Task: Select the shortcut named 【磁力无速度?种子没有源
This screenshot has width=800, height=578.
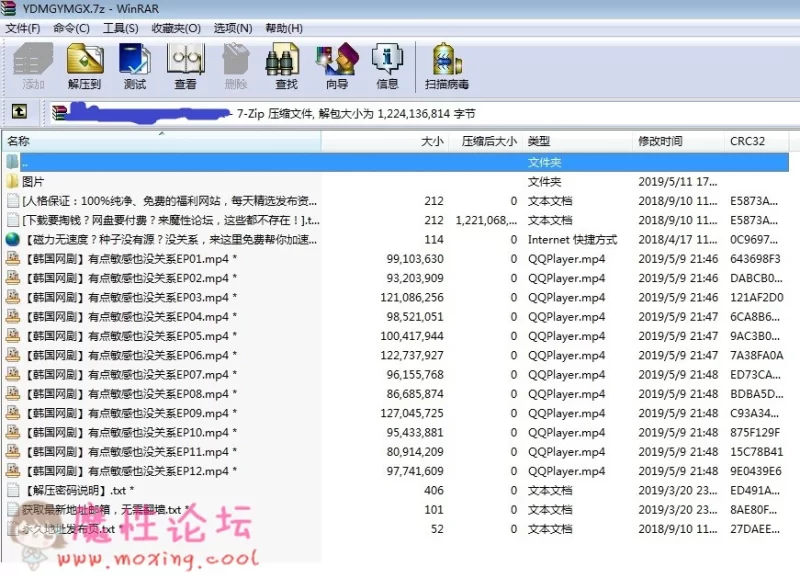Action: point(171,239)
